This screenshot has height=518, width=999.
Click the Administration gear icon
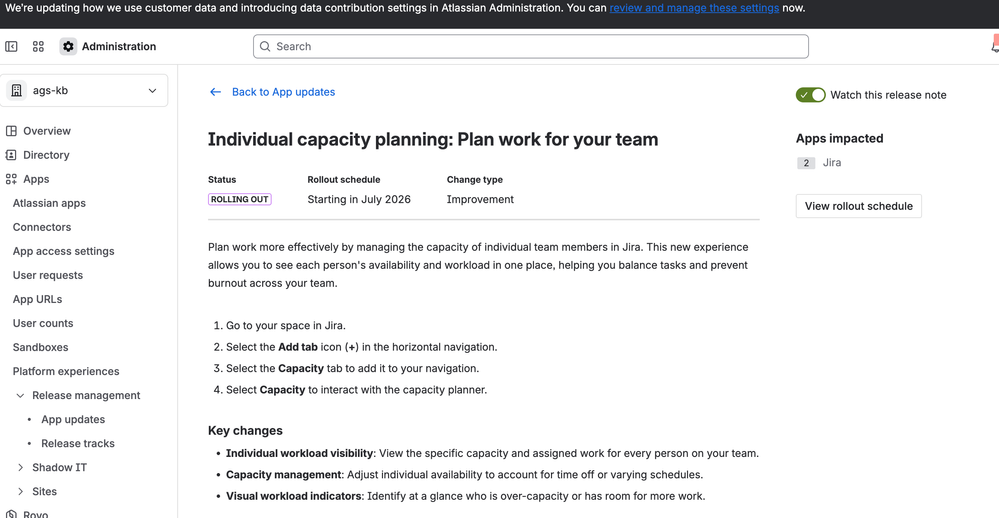(x=68, y=47)
